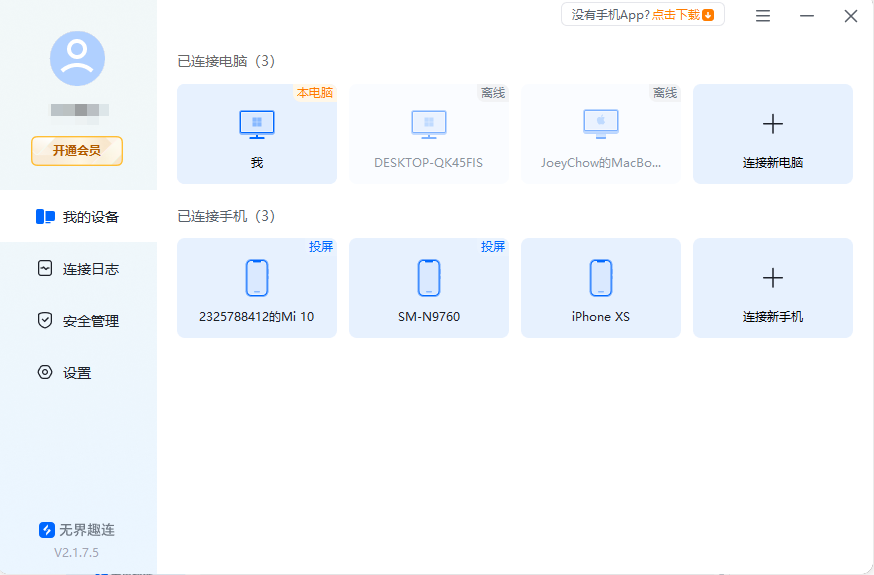874x575 pixels.
Task: Click the phone icon for iPhone XS
Action: [601, 277]
